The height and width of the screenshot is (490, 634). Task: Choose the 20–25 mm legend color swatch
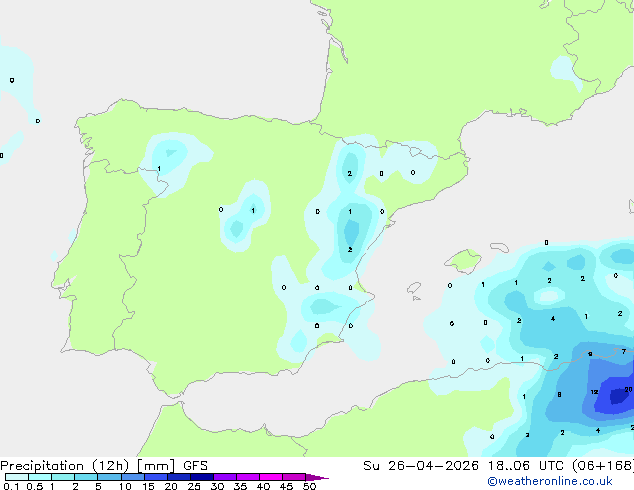[179, 477]
